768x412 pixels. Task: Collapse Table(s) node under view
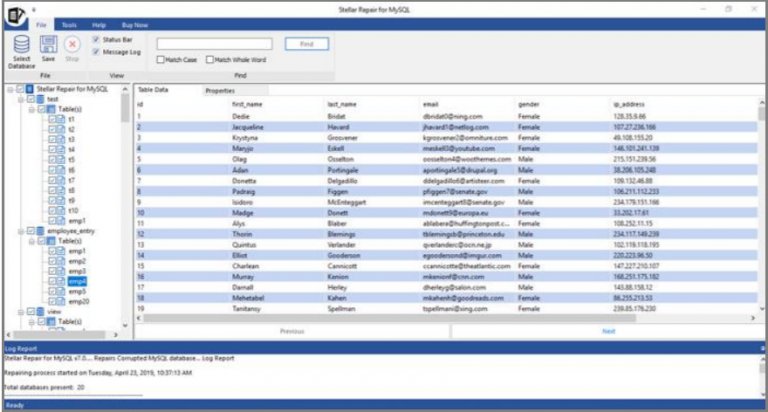tap(31, 322)
